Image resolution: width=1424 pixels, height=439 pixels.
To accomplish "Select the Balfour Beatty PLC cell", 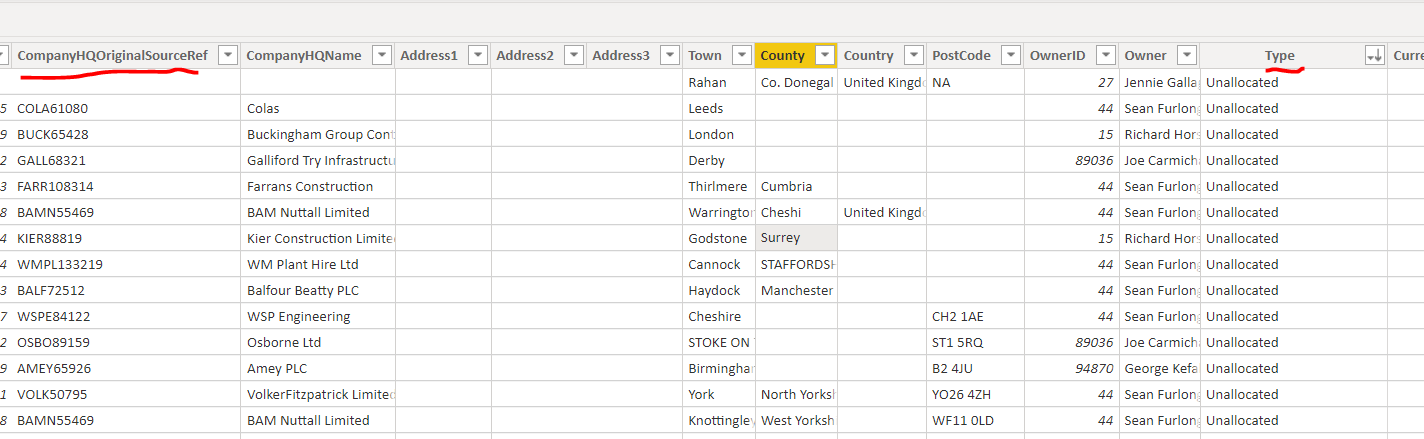I will [318, 290].
